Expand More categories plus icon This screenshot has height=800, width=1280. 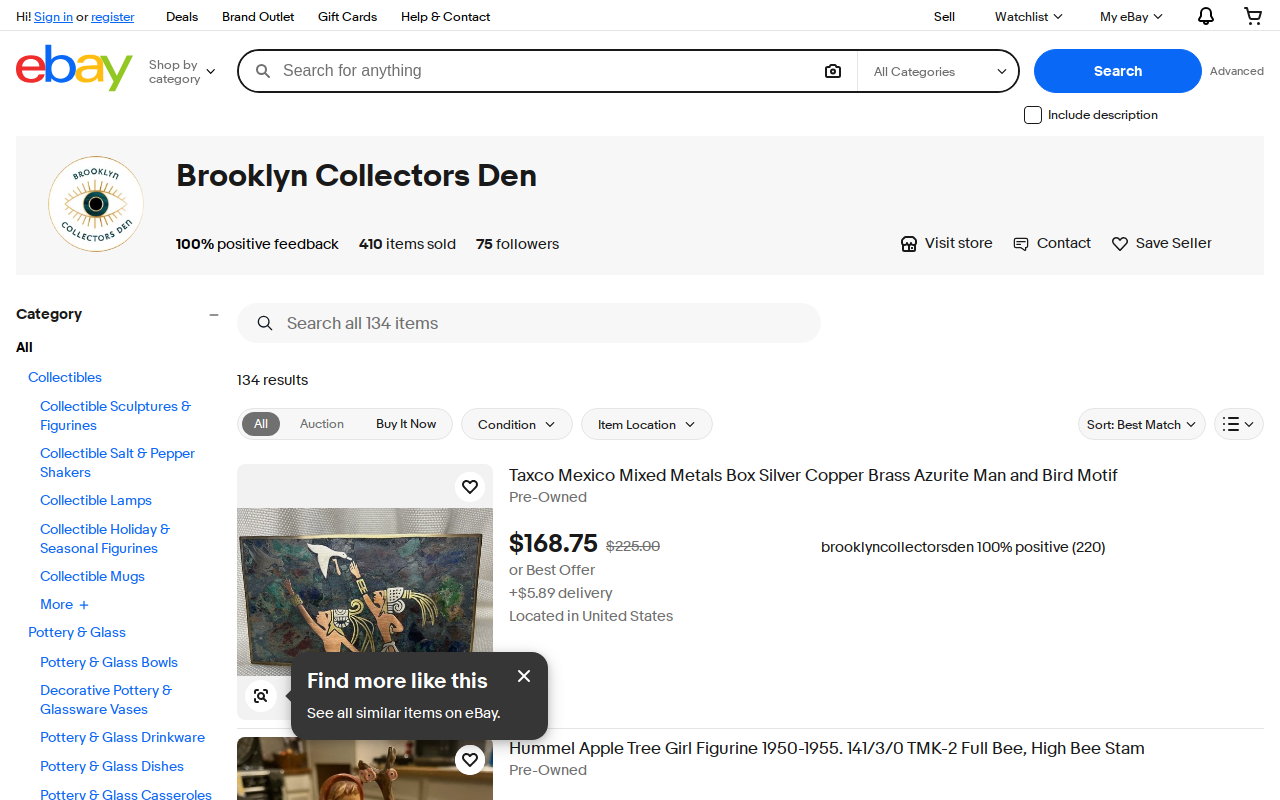84,605
